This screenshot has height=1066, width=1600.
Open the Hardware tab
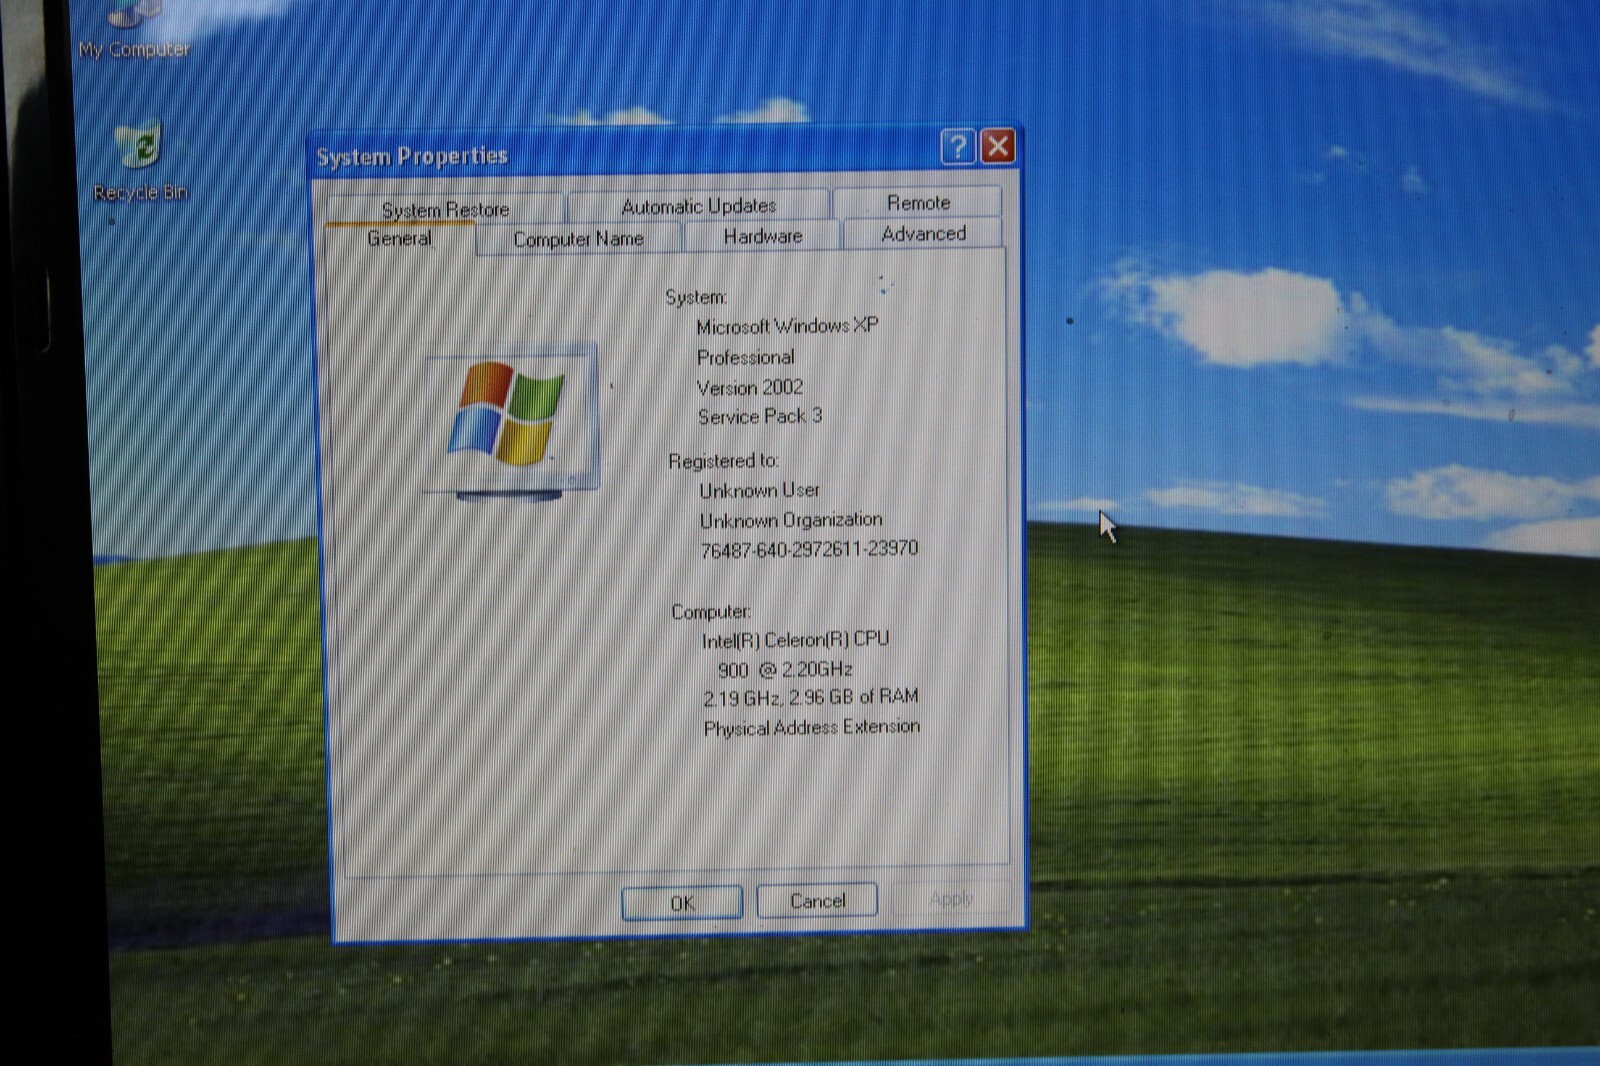[x=762, y=236]
